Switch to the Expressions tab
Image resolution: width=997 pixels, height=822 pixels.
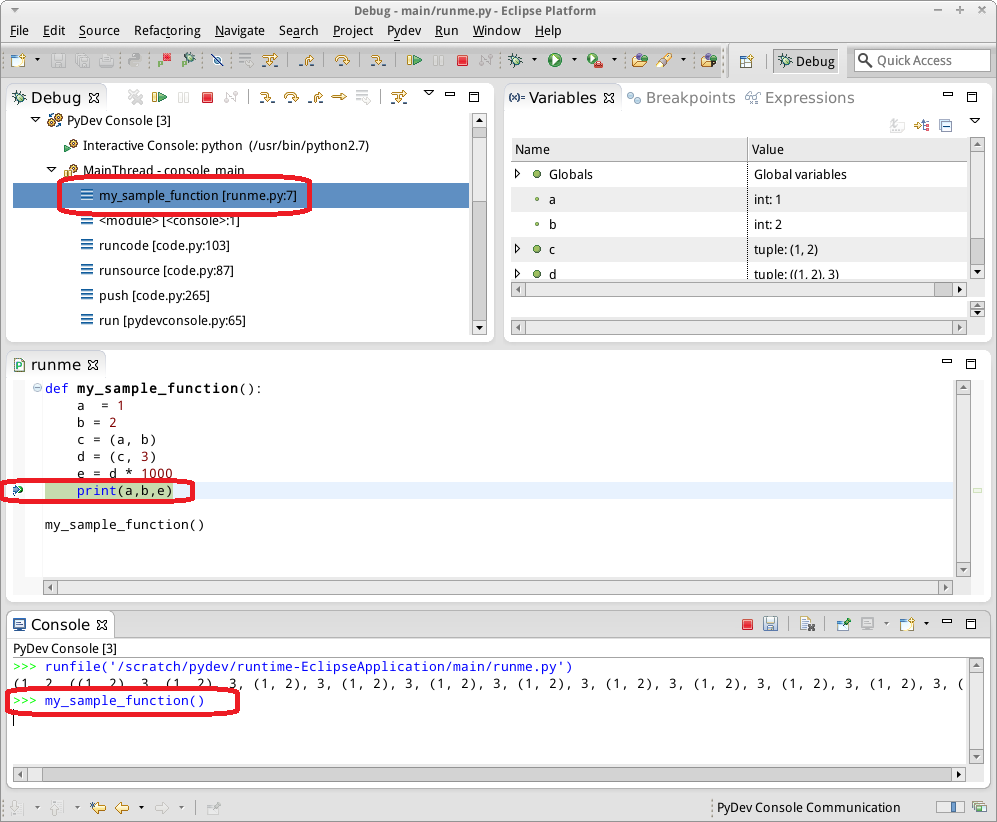point(800,98)
